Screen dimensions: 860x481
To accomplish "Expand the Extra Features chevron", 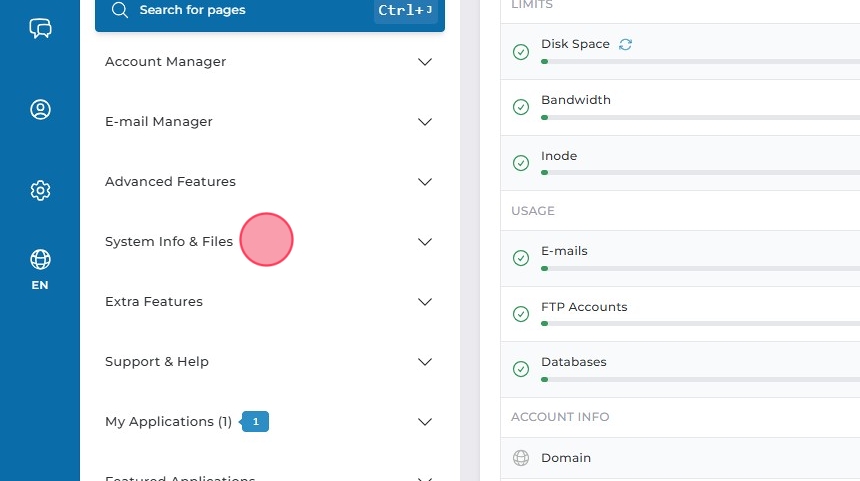I will 425,302.
